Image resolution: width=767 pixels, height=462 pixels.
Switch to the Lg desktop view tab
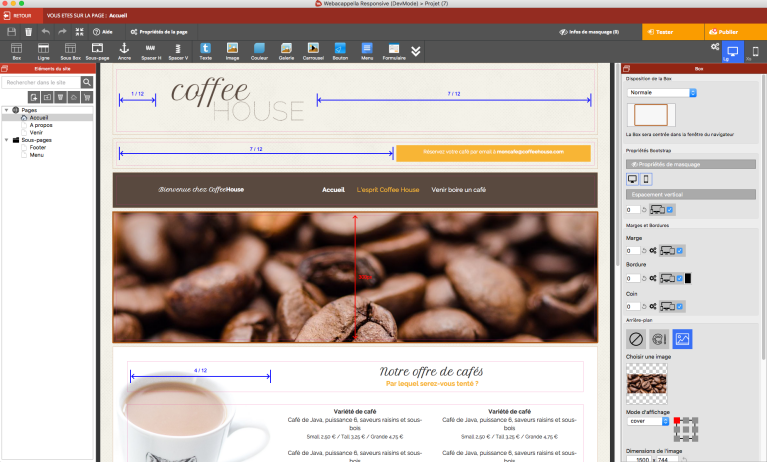tap(732, 52)
